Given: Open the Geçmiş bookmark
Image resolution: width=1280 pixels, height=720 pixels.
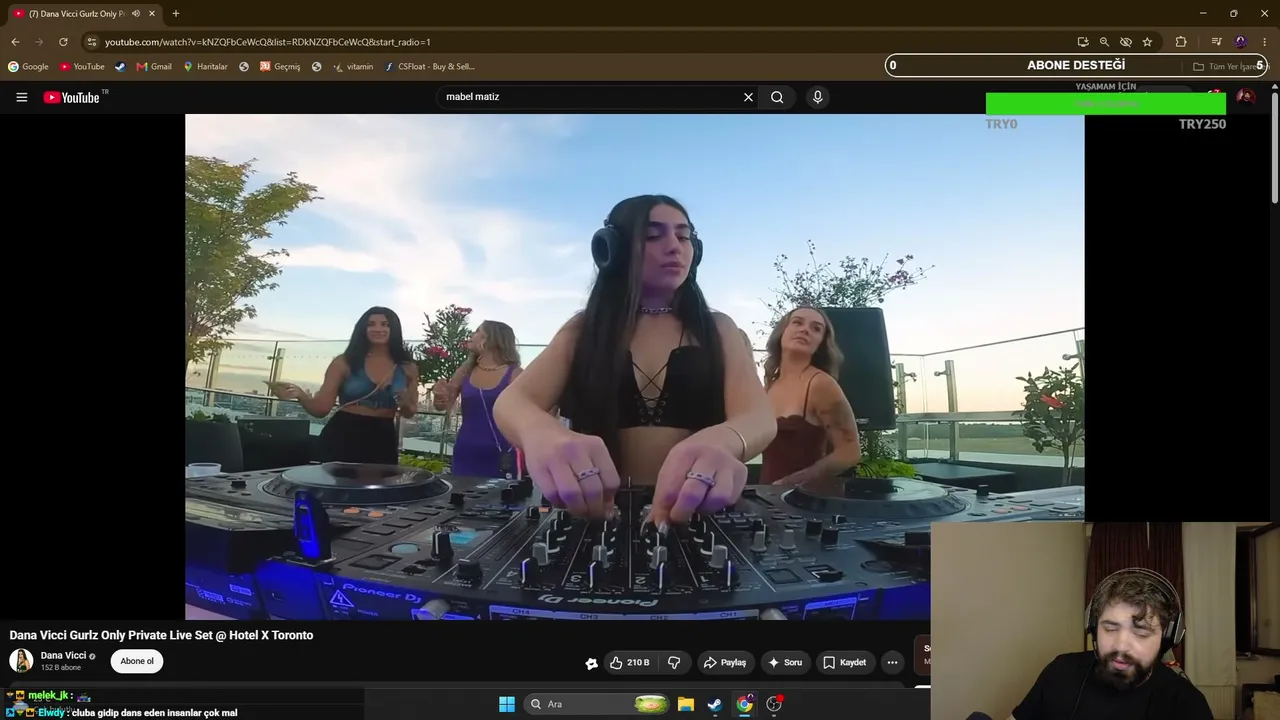Looking at the screenshot, I should pos(280,67).
